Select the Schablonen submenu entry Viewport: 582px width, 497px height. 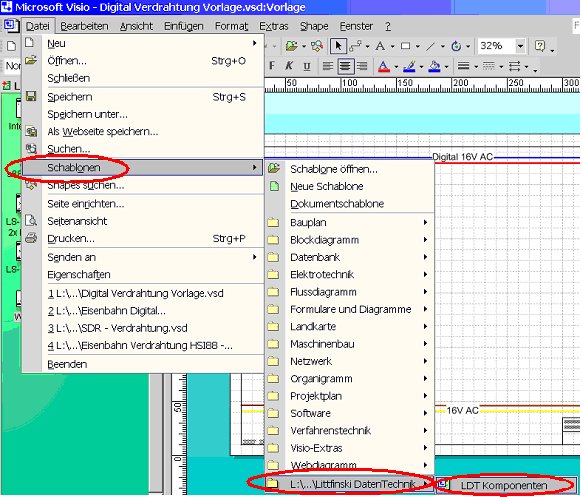(x=143, y=168)
